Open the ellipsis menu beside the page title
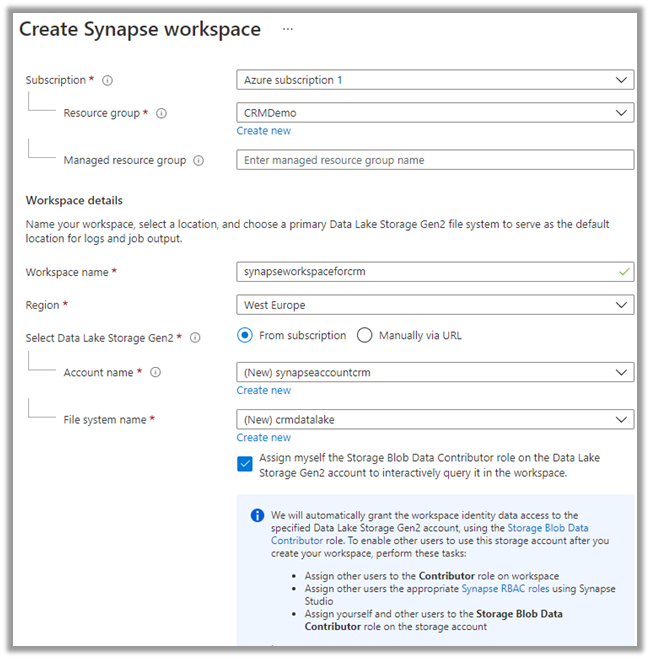650x659 pixels. [287, 29]
